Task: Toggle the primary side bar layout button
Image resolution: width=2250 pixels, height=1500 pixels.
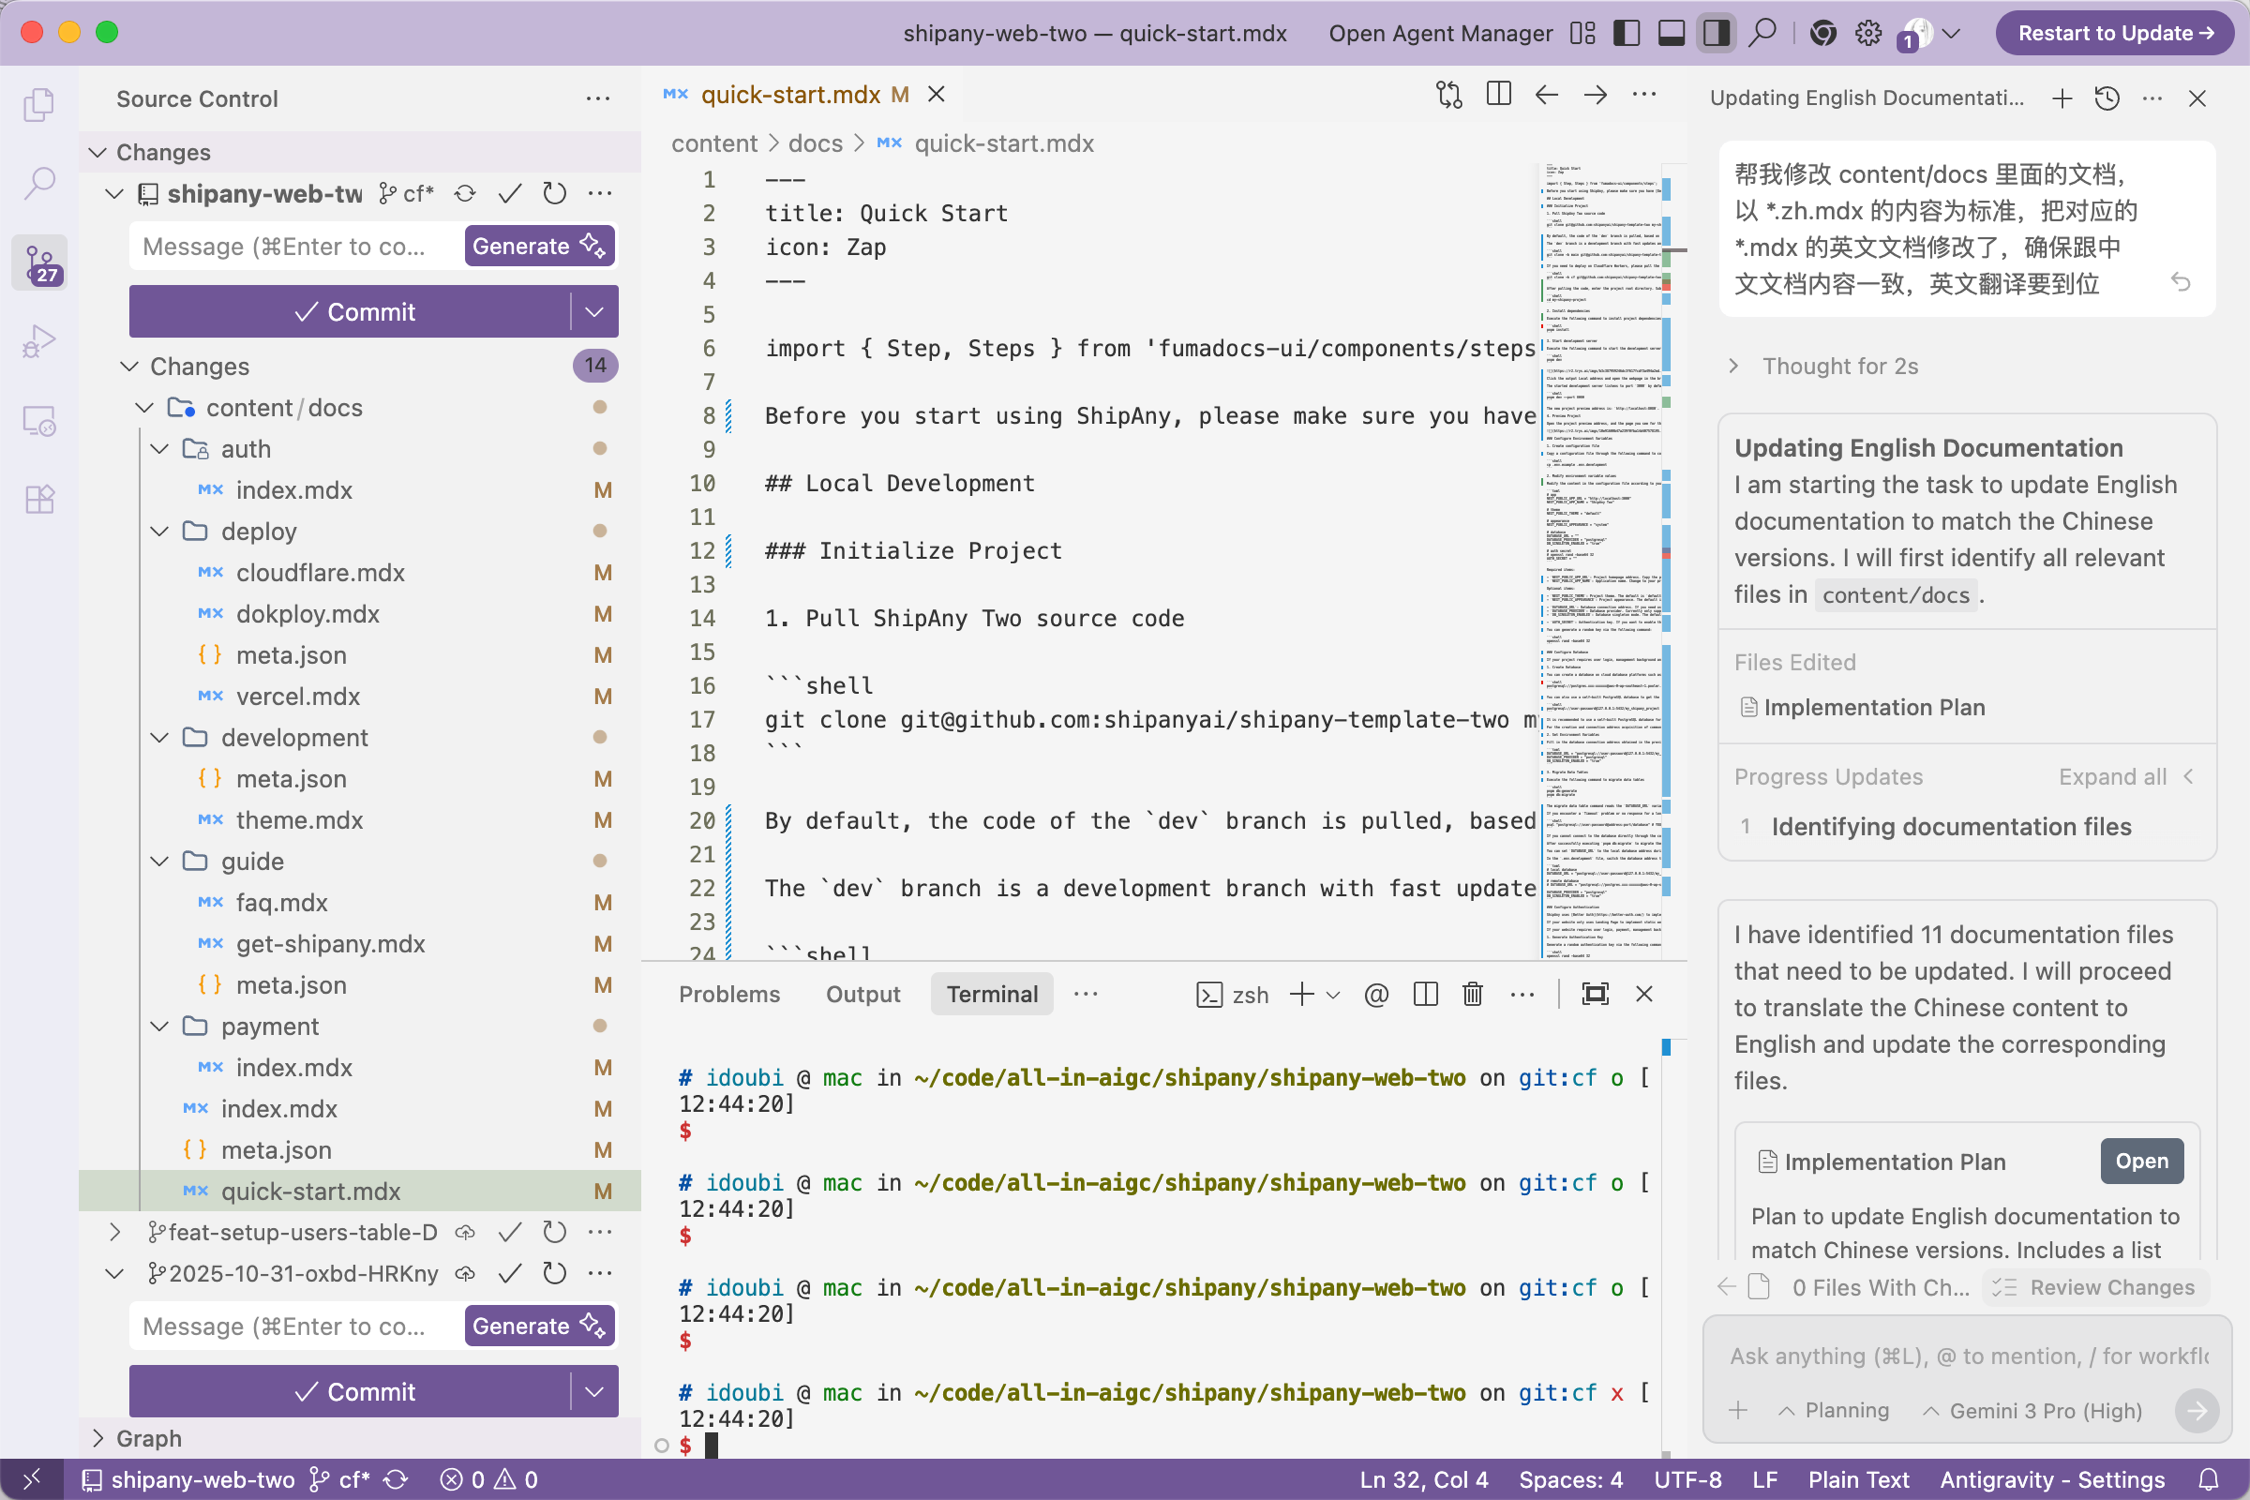Action: [1627, 33]
